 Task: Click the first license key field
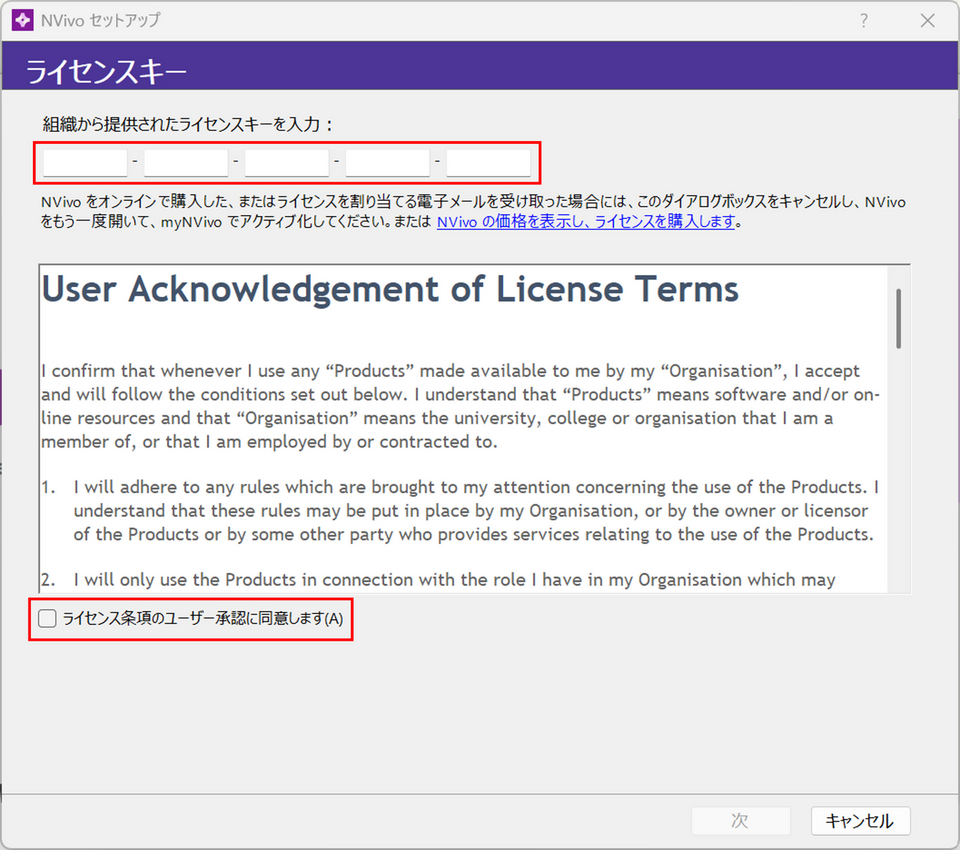coord(85,162)
